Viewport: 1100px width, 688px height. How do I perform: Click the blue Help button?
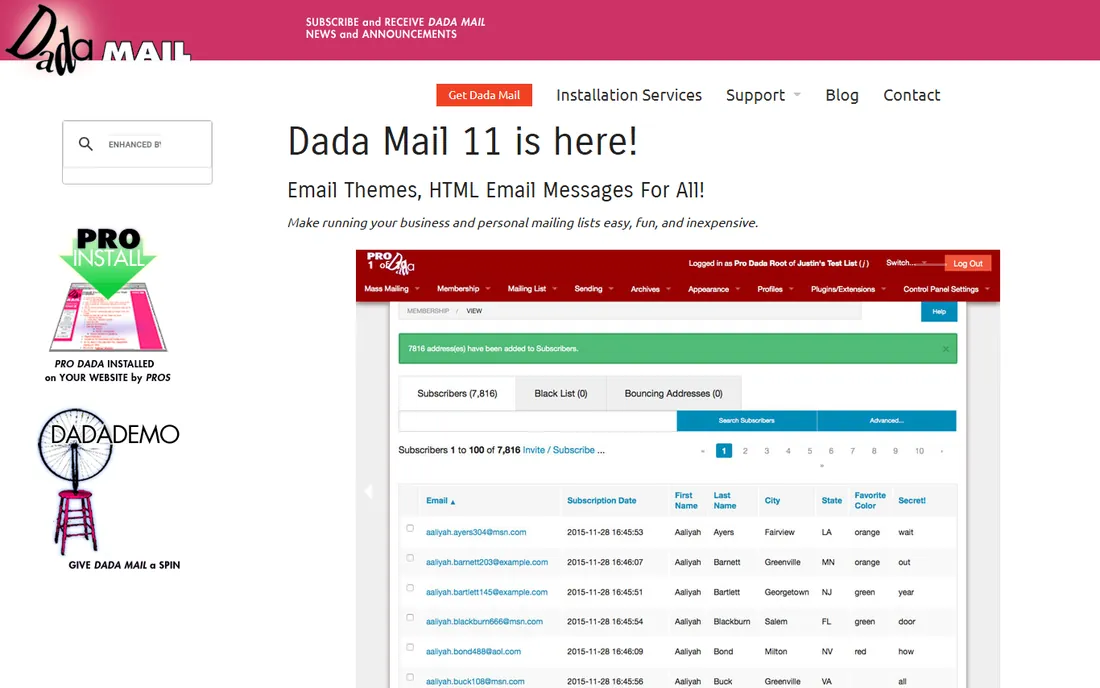pos(939,311)
